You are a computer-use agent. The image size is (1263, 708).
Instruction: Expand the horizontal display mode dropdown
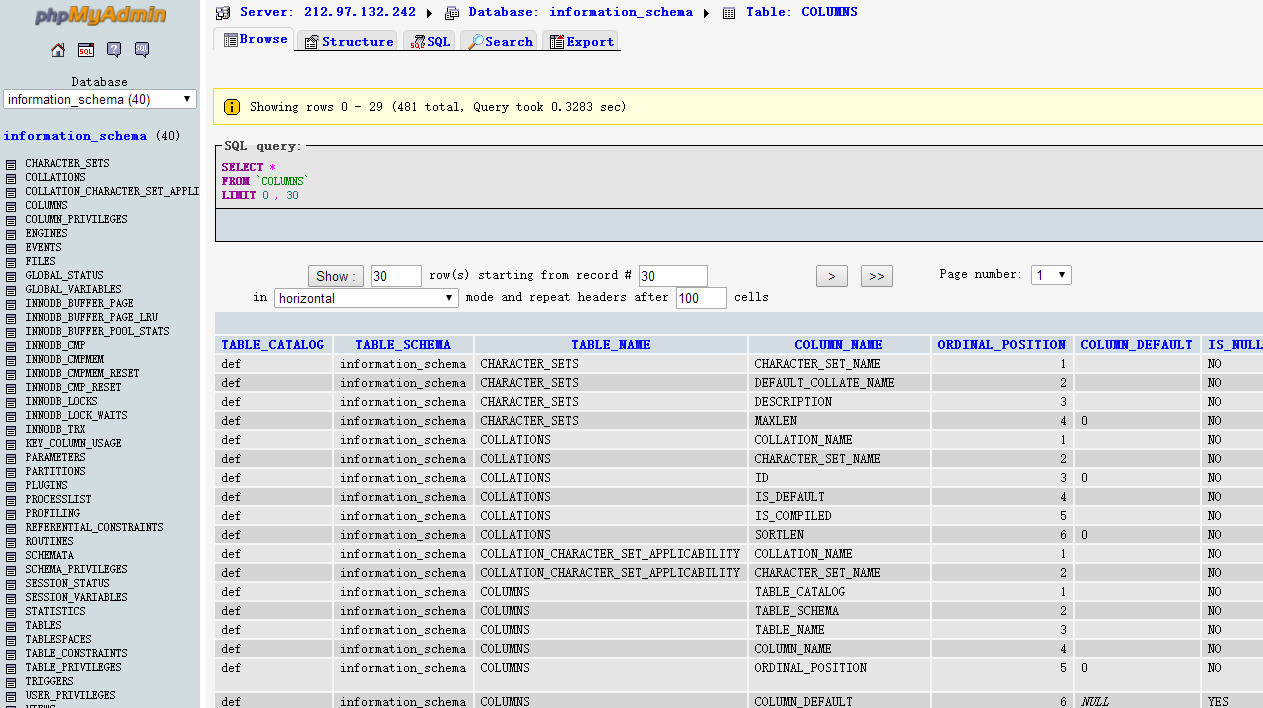[366, 298]
